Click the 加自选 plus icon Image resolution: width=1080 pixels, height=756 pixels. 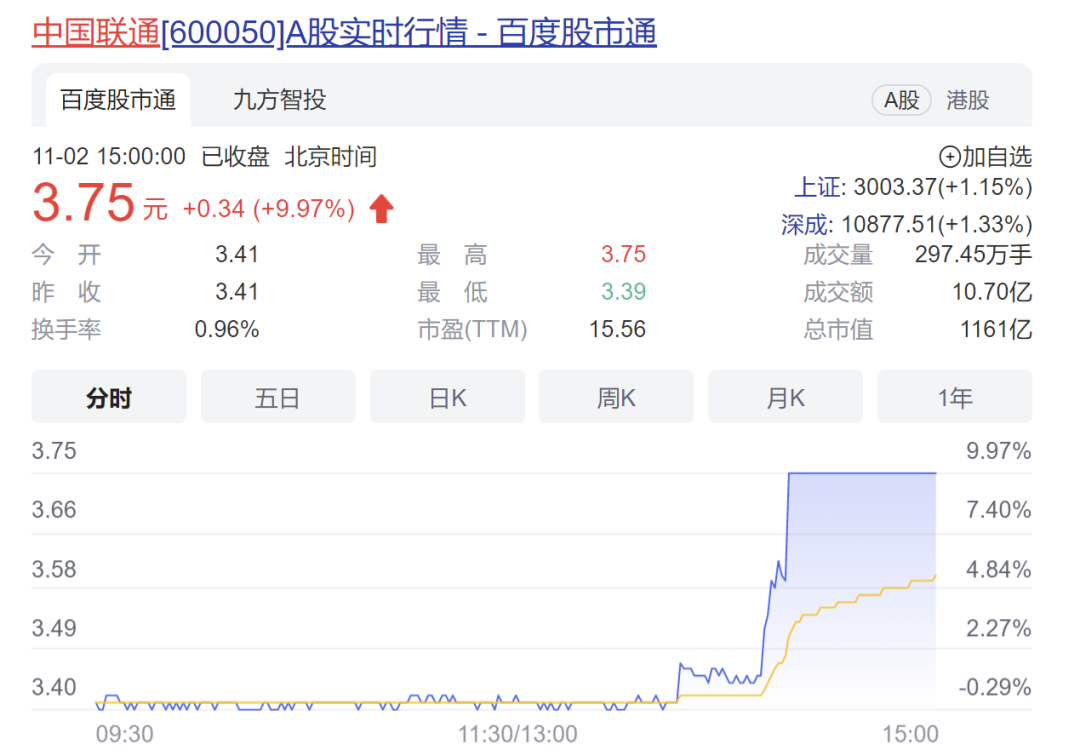pos(949,157)
